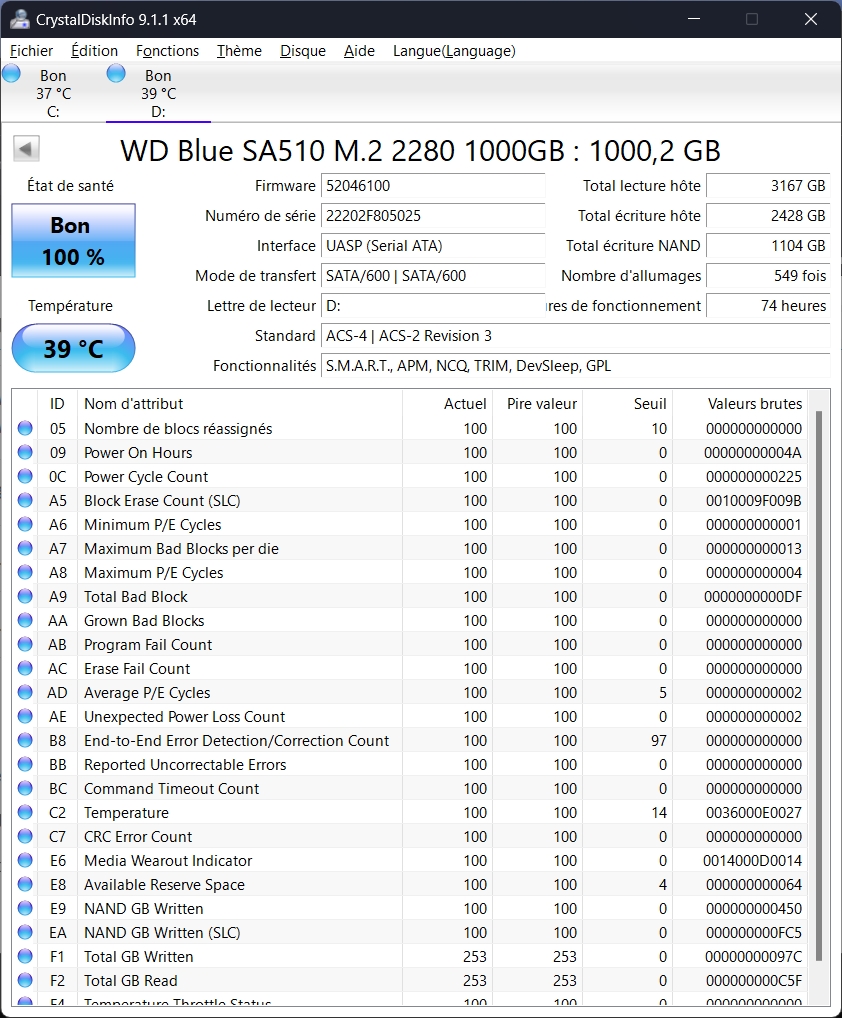Click status orb of Average P/E Cycles row

coord(25,693)
